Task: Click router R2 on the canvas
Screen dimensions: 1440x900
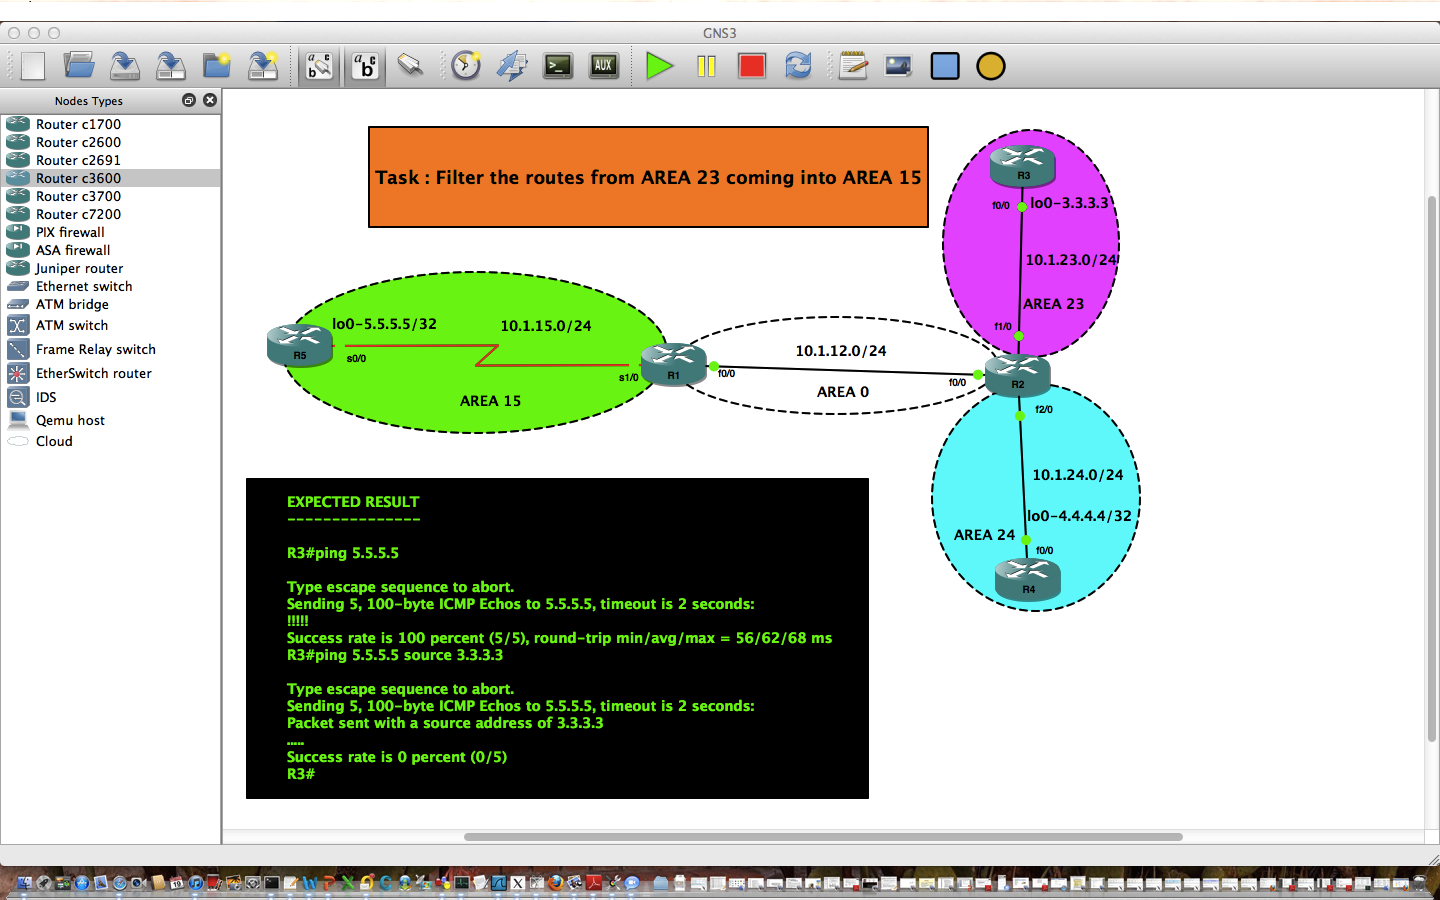Action: (1018, 374)
